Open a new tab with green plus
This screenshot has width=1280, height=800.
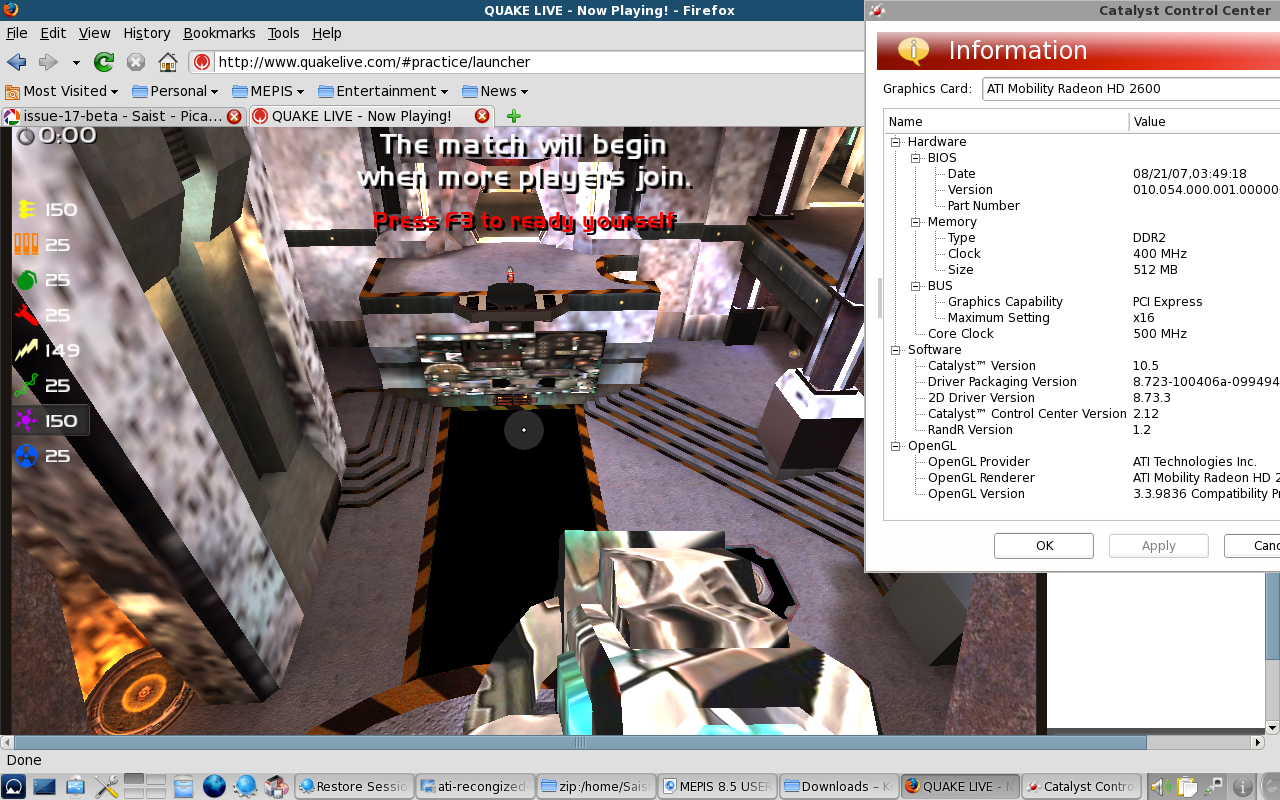513,116
